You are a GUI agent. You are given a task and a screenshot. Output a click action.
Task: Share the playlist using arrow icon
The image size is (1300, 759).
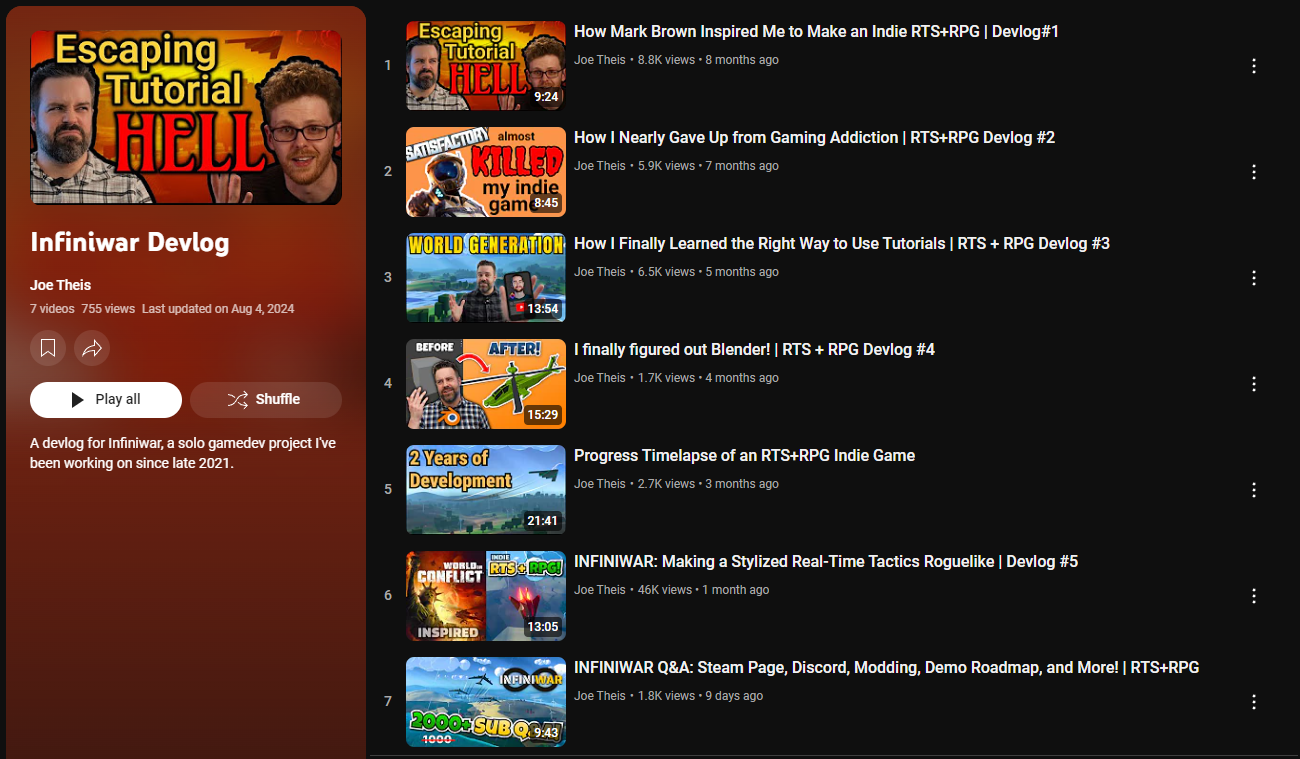92,348
